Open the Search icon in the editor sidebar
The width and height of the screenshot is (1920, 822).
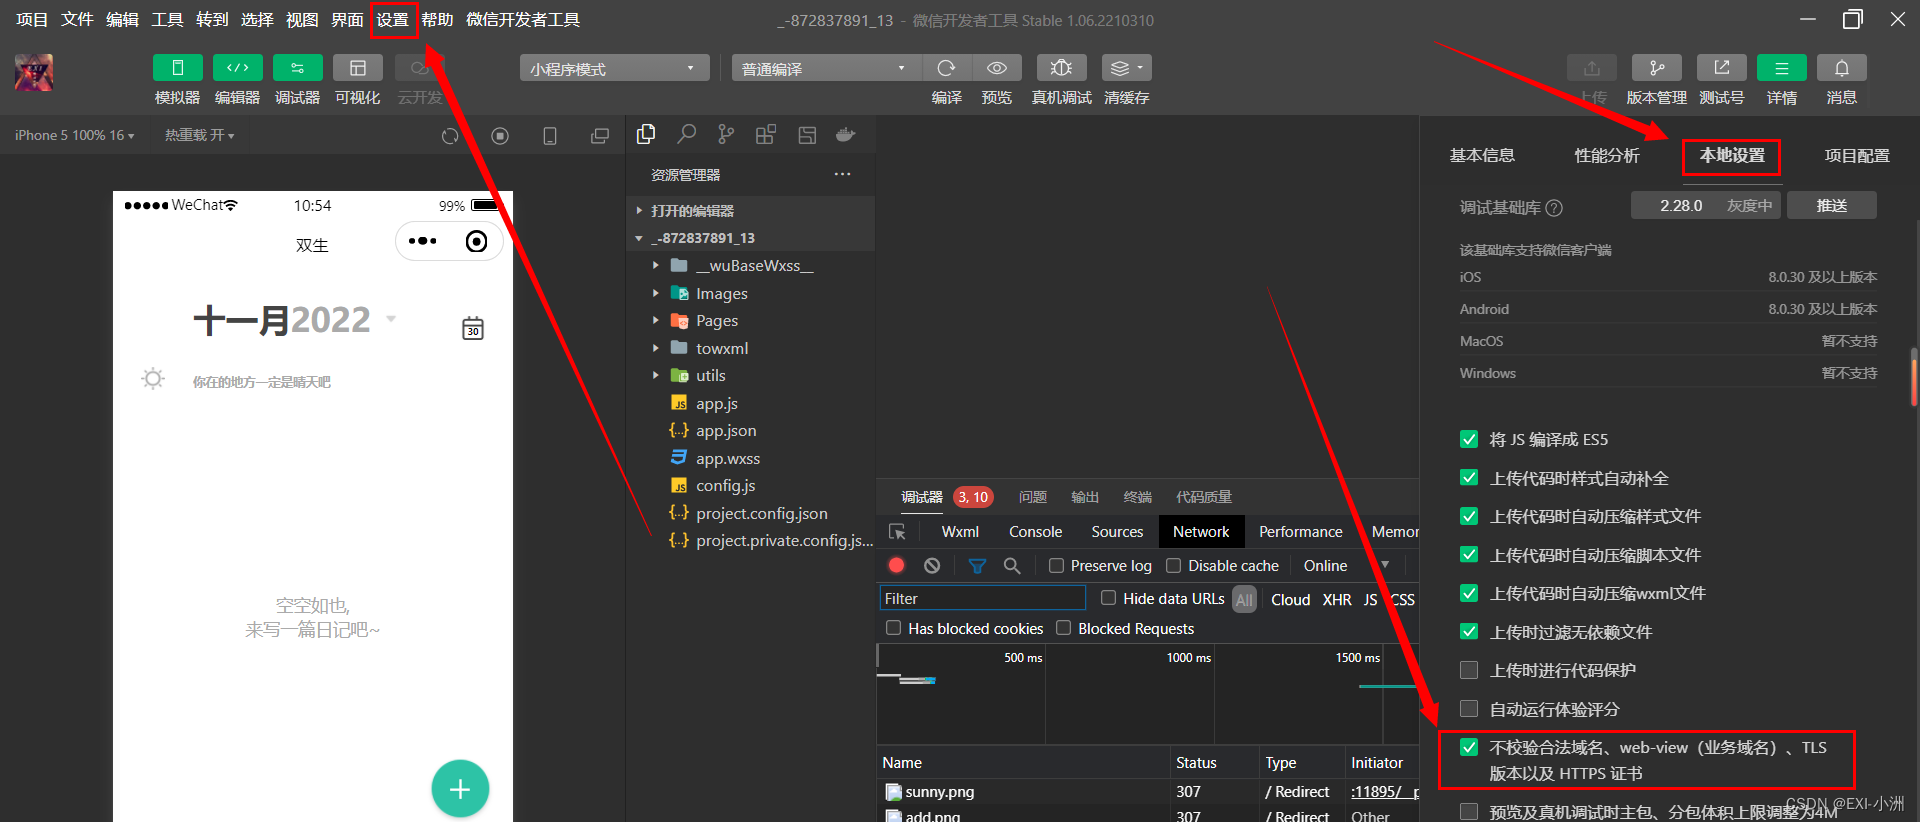tap(687, 135)
